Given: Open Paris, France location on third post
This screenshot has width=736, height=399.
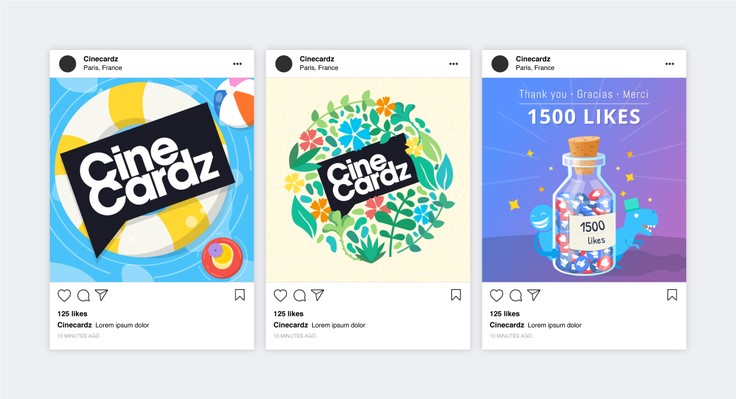Looking at the screenshot, I should pyautogui.click(x=535, y=68).
